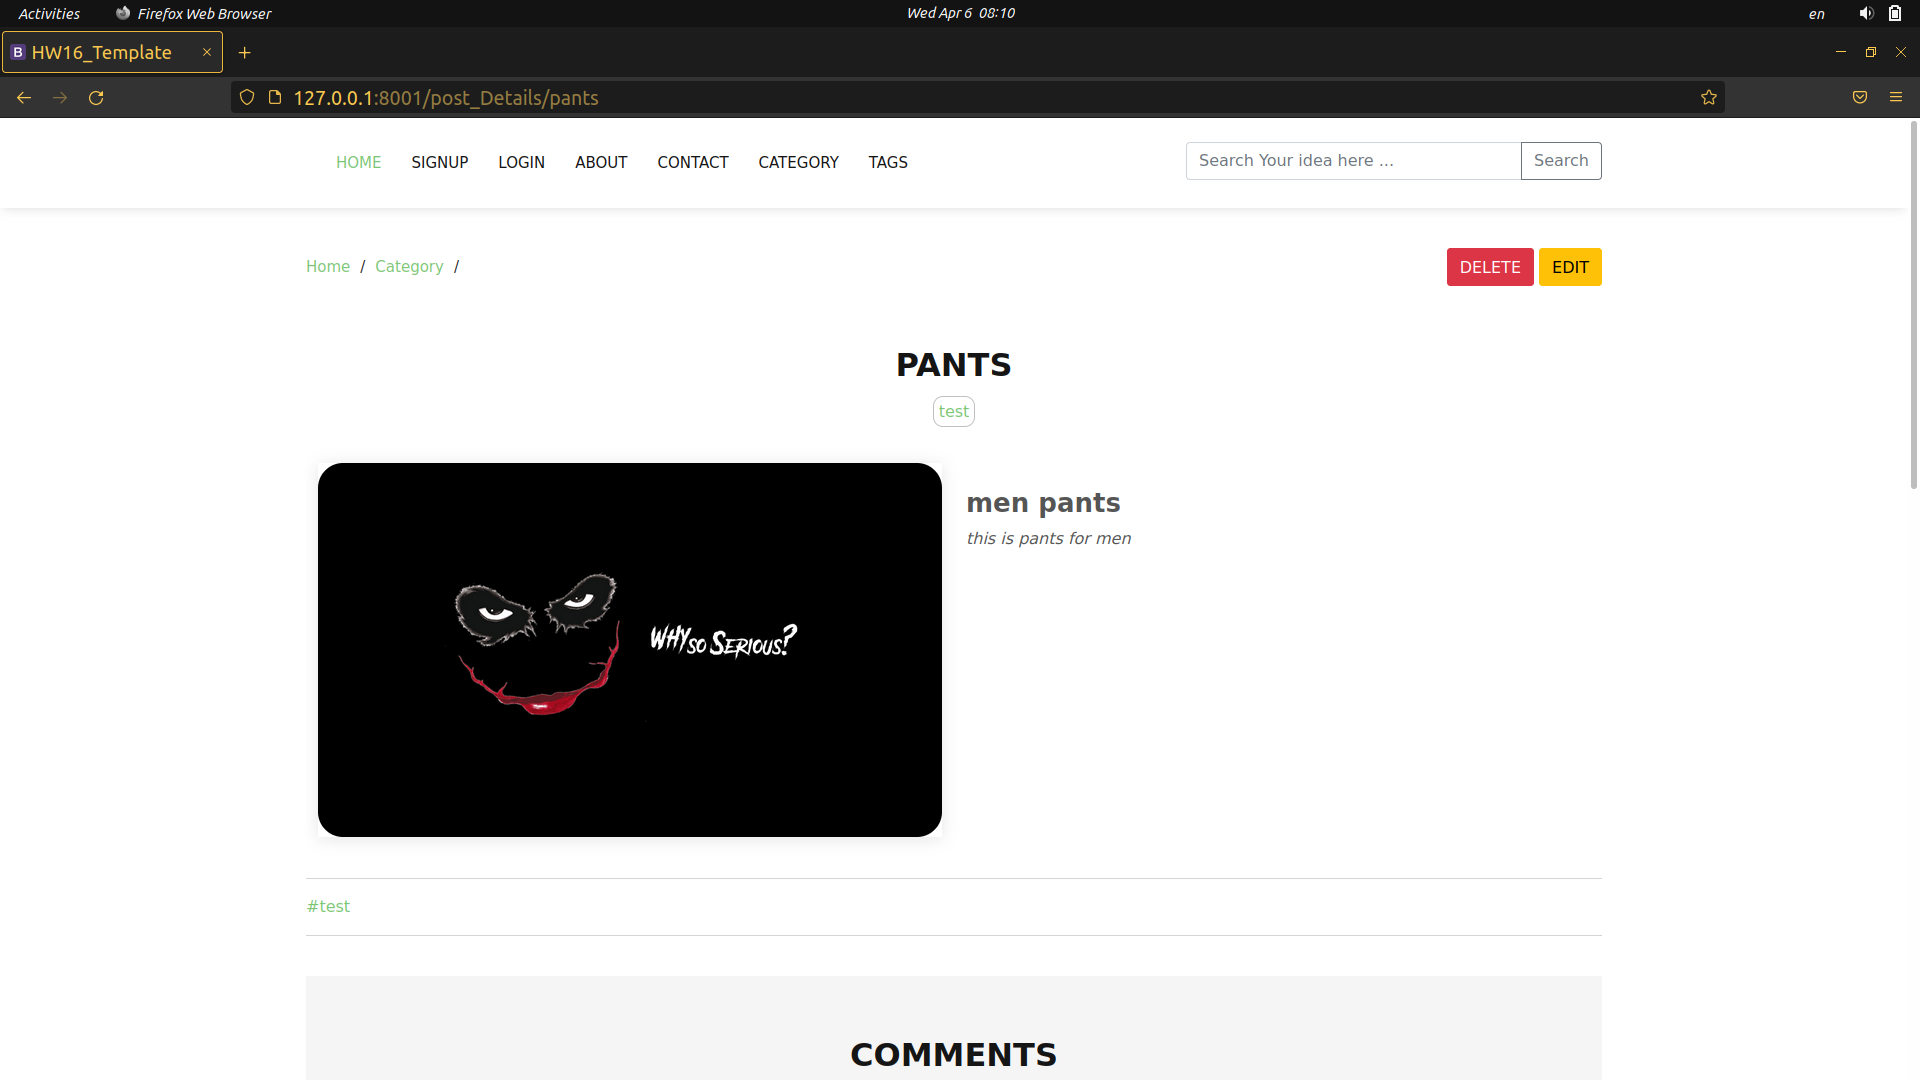Go to the SIGNUP page
The image size is (1920, 1080).
pos(440,162)
